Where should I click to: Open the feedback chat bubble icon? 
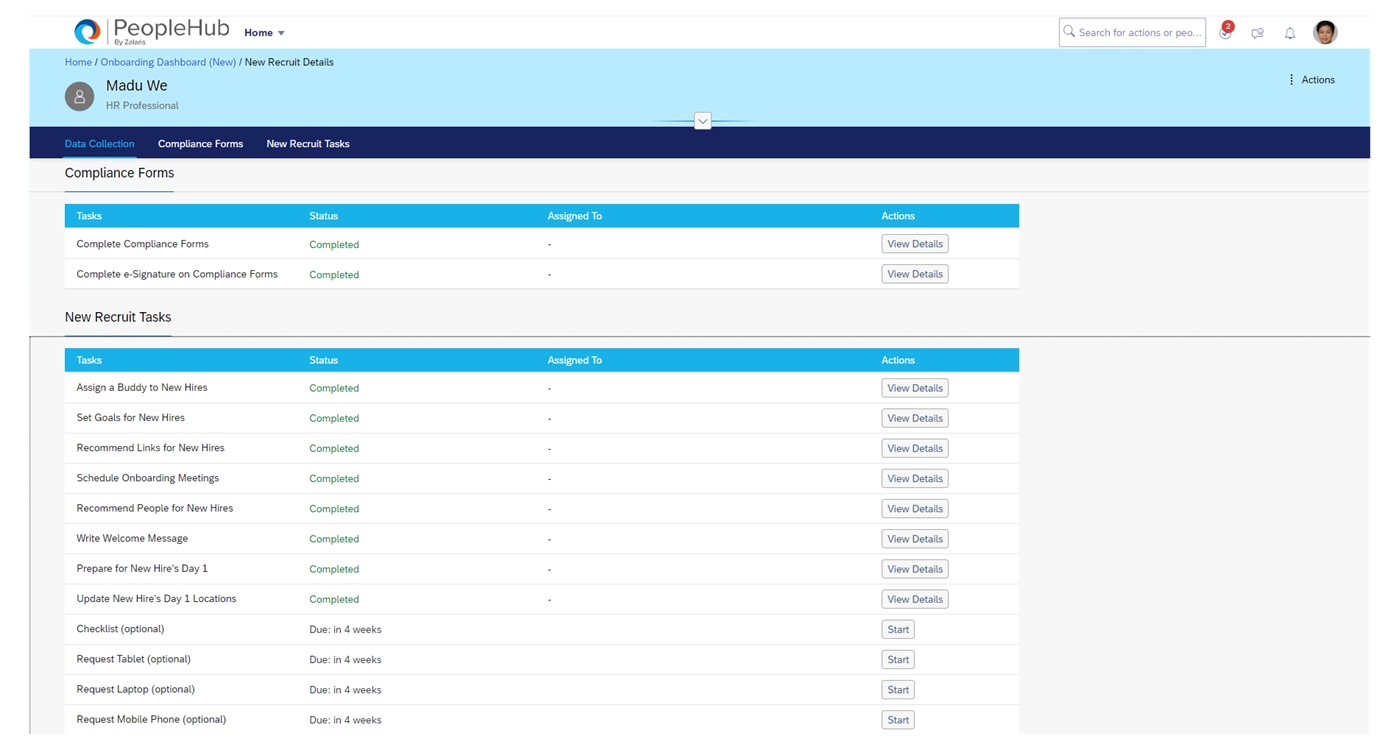tap(1257, 33)
